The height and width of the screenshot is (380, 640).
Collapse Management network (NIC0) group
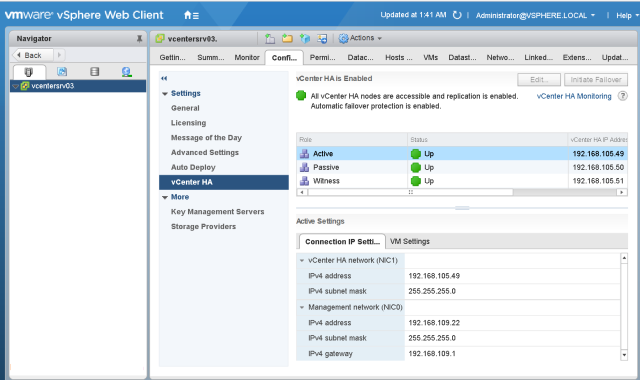(302, 307)
